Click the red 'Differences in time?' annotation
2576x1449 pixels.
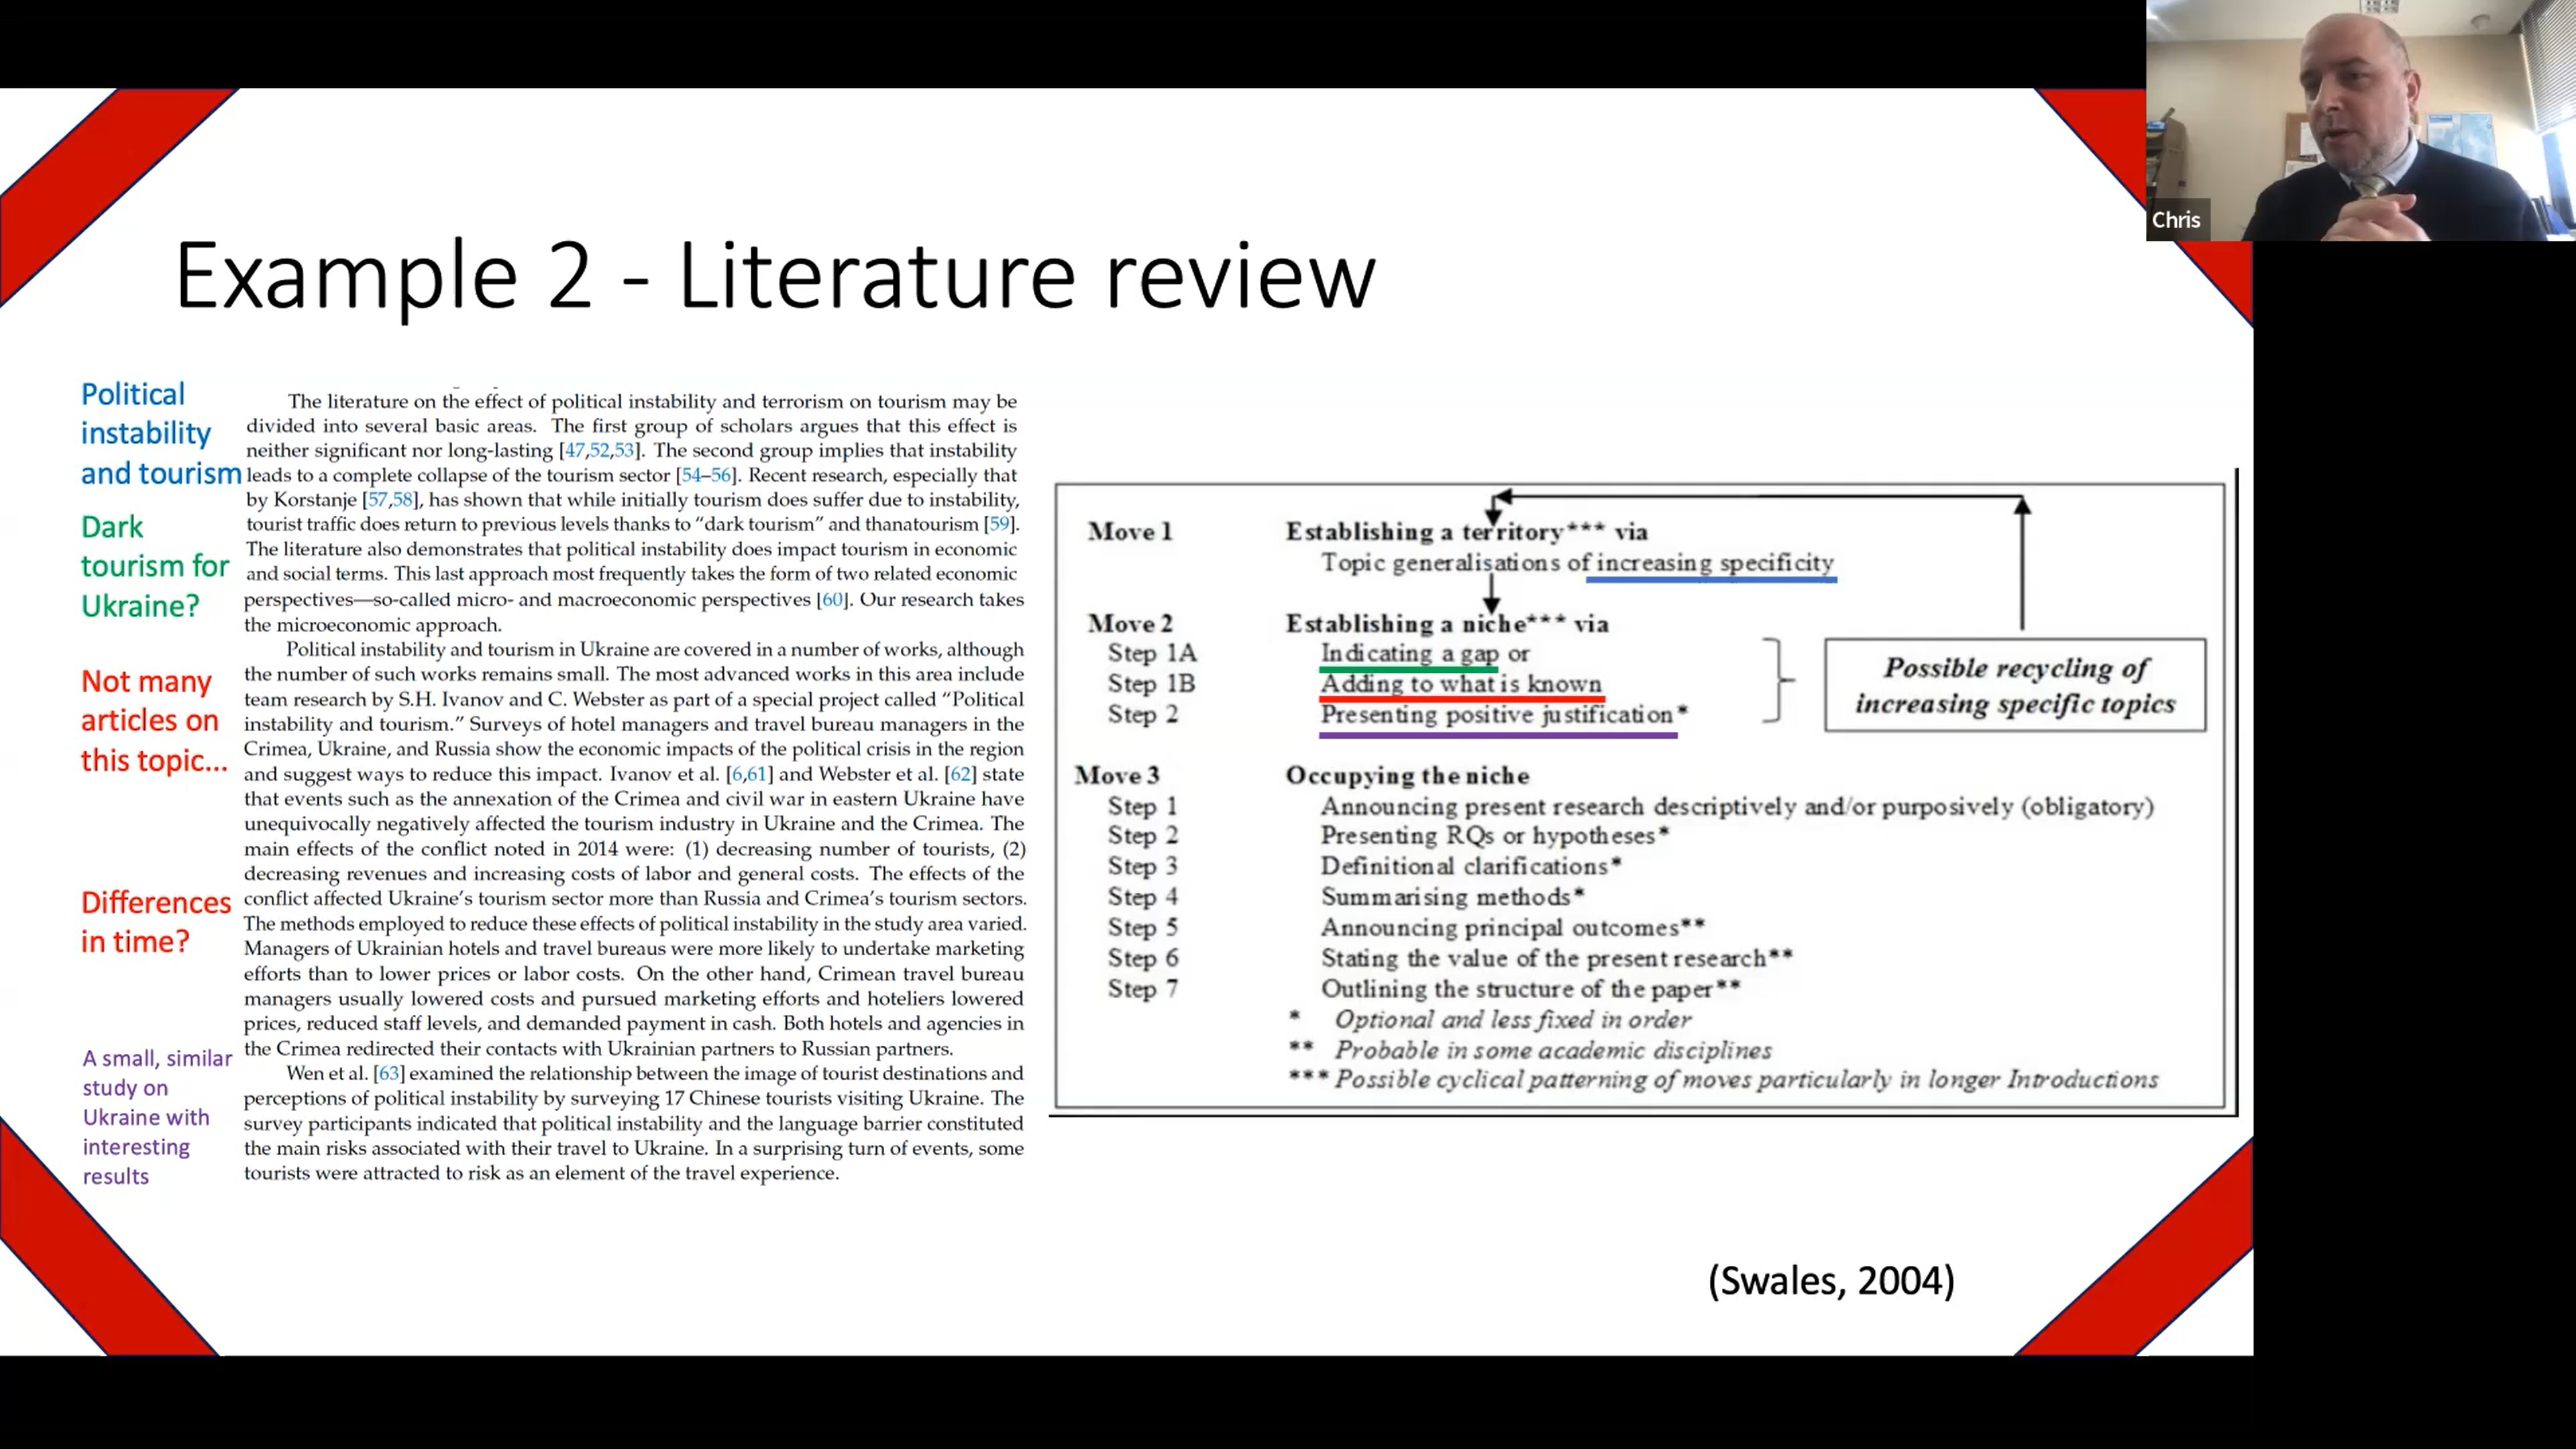pyautogui.click(x=155, y=921)
